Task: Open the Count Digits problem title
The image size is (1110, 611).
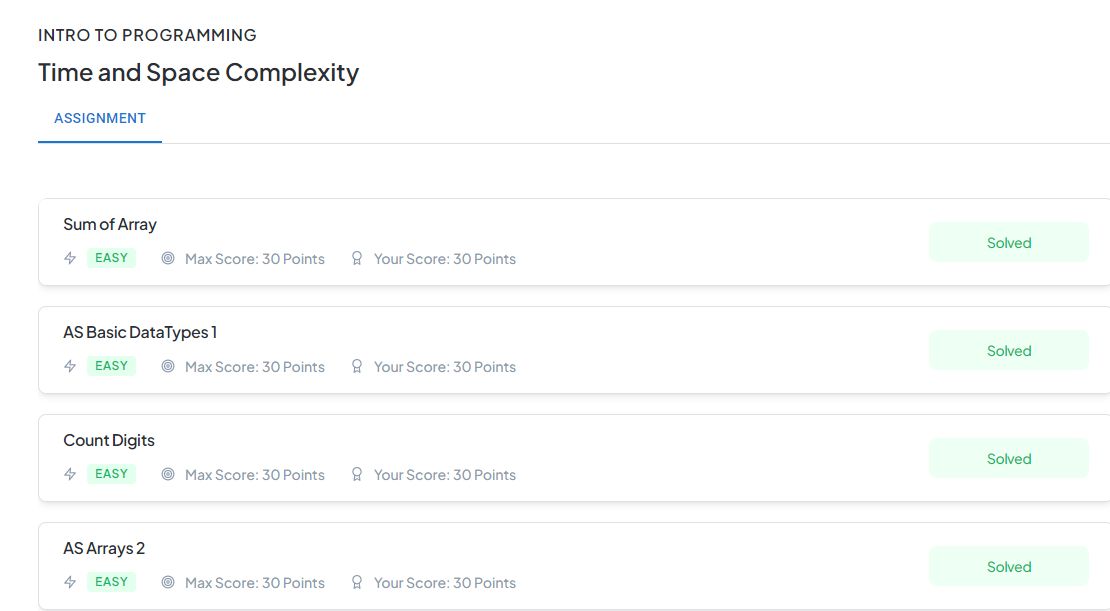Action: (109, 440)
